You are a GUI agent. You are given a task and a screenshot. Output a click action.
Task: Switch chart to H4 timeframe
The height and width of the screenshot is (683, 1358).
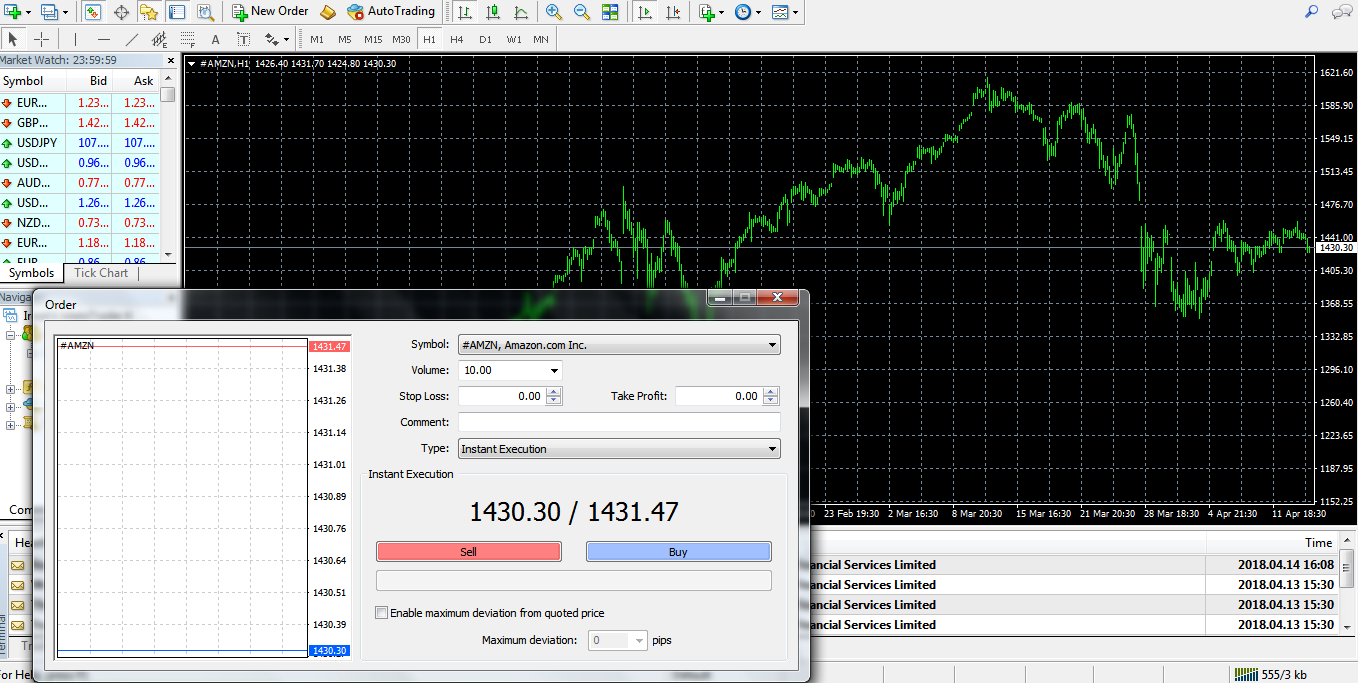pyautogui.click(x=457, y=39)
